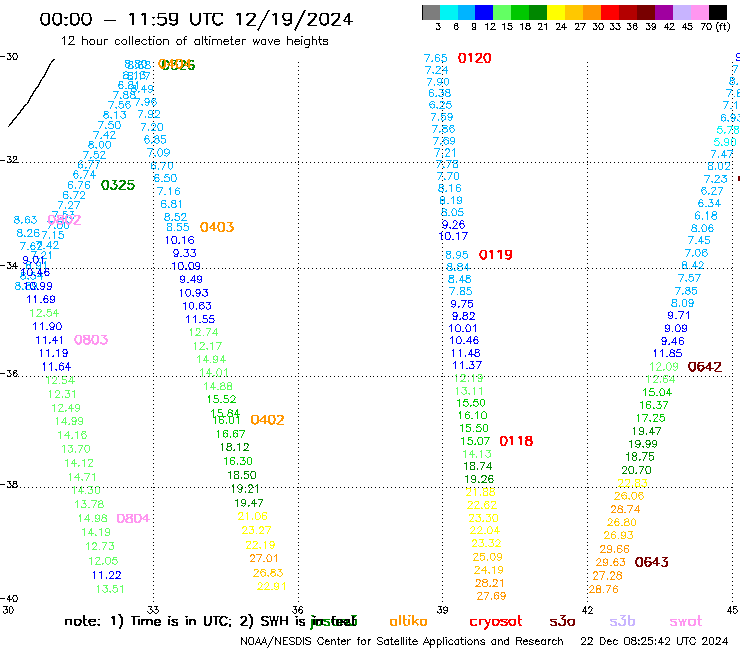This screenshot has height=650, width=740.
Task: Click the altika satellite legend label
Action: (x=408, y=621)
